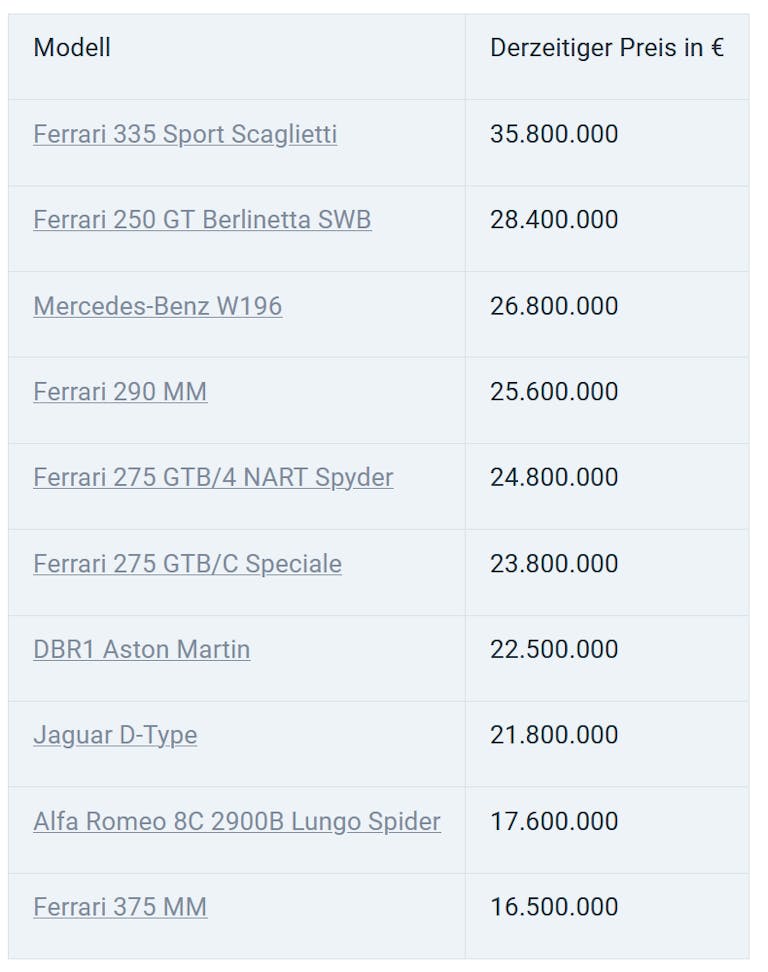Click the Ferrari 375 MM link
The height and width of the screenshot is (972, 768).
click(120, 908)
